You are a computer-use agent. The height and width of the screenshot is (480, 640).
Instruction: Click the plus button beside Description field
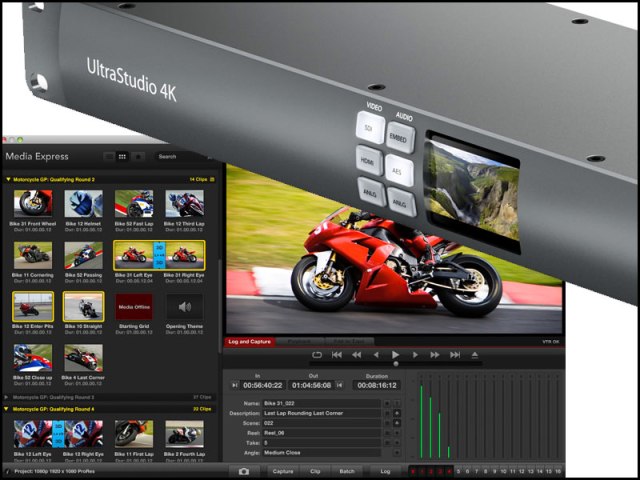(396, 413)
